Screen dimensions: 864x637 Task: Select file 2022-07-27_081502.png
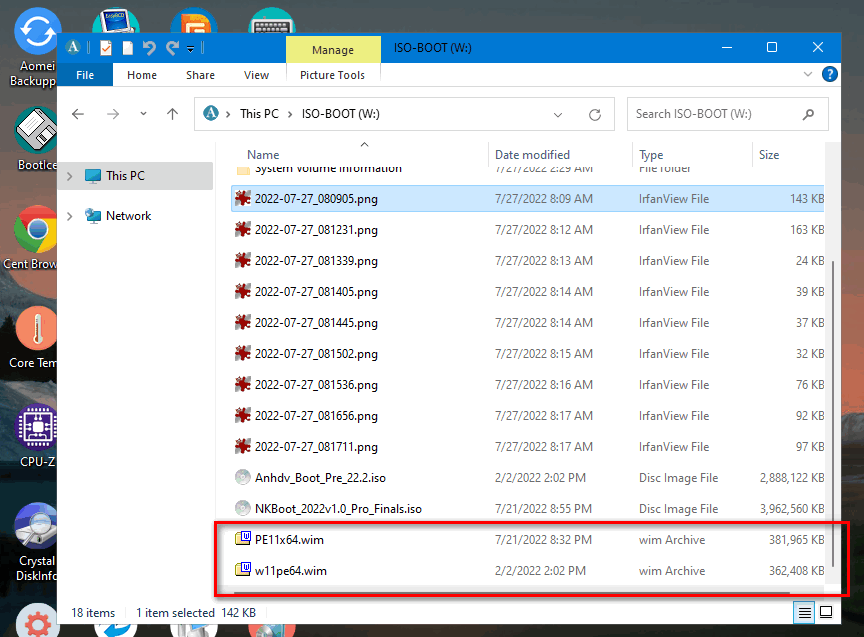tap(527, 354)
